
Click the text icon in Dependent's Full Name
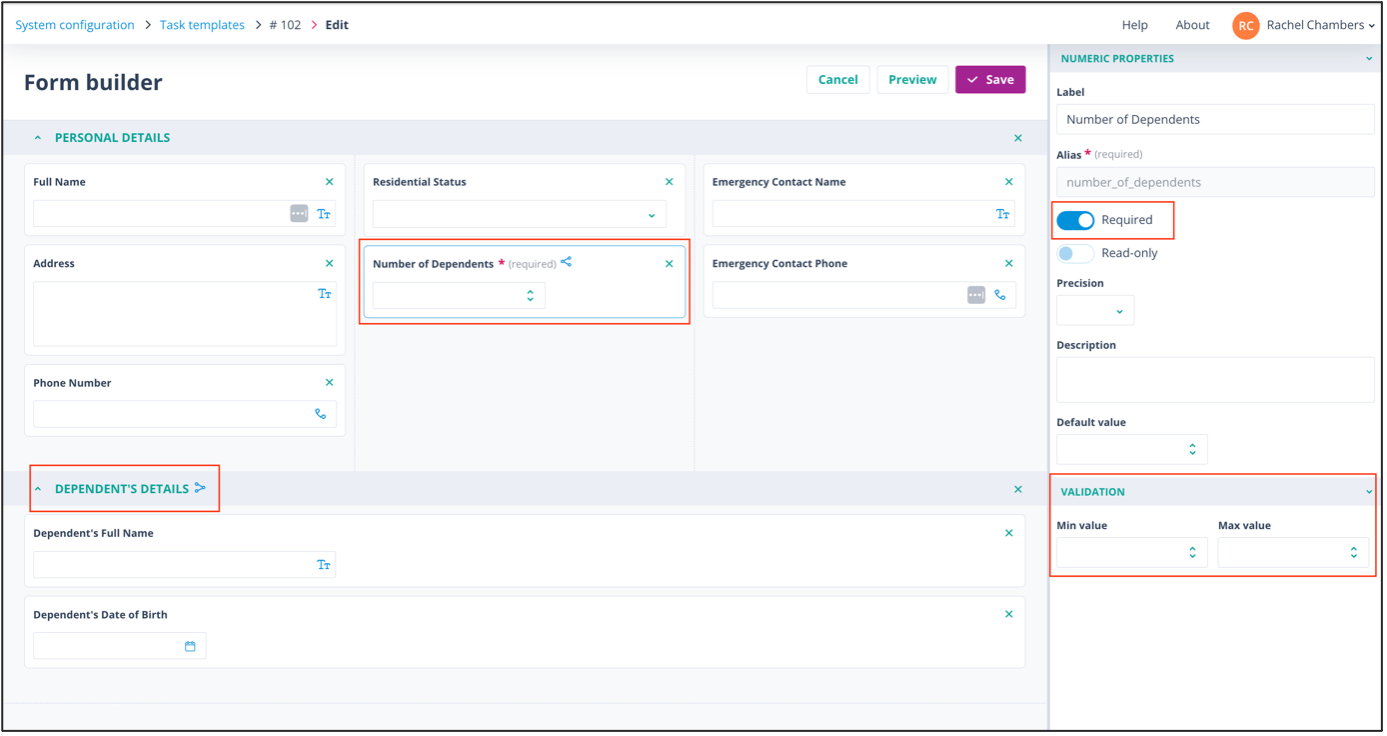coord(323,565)
